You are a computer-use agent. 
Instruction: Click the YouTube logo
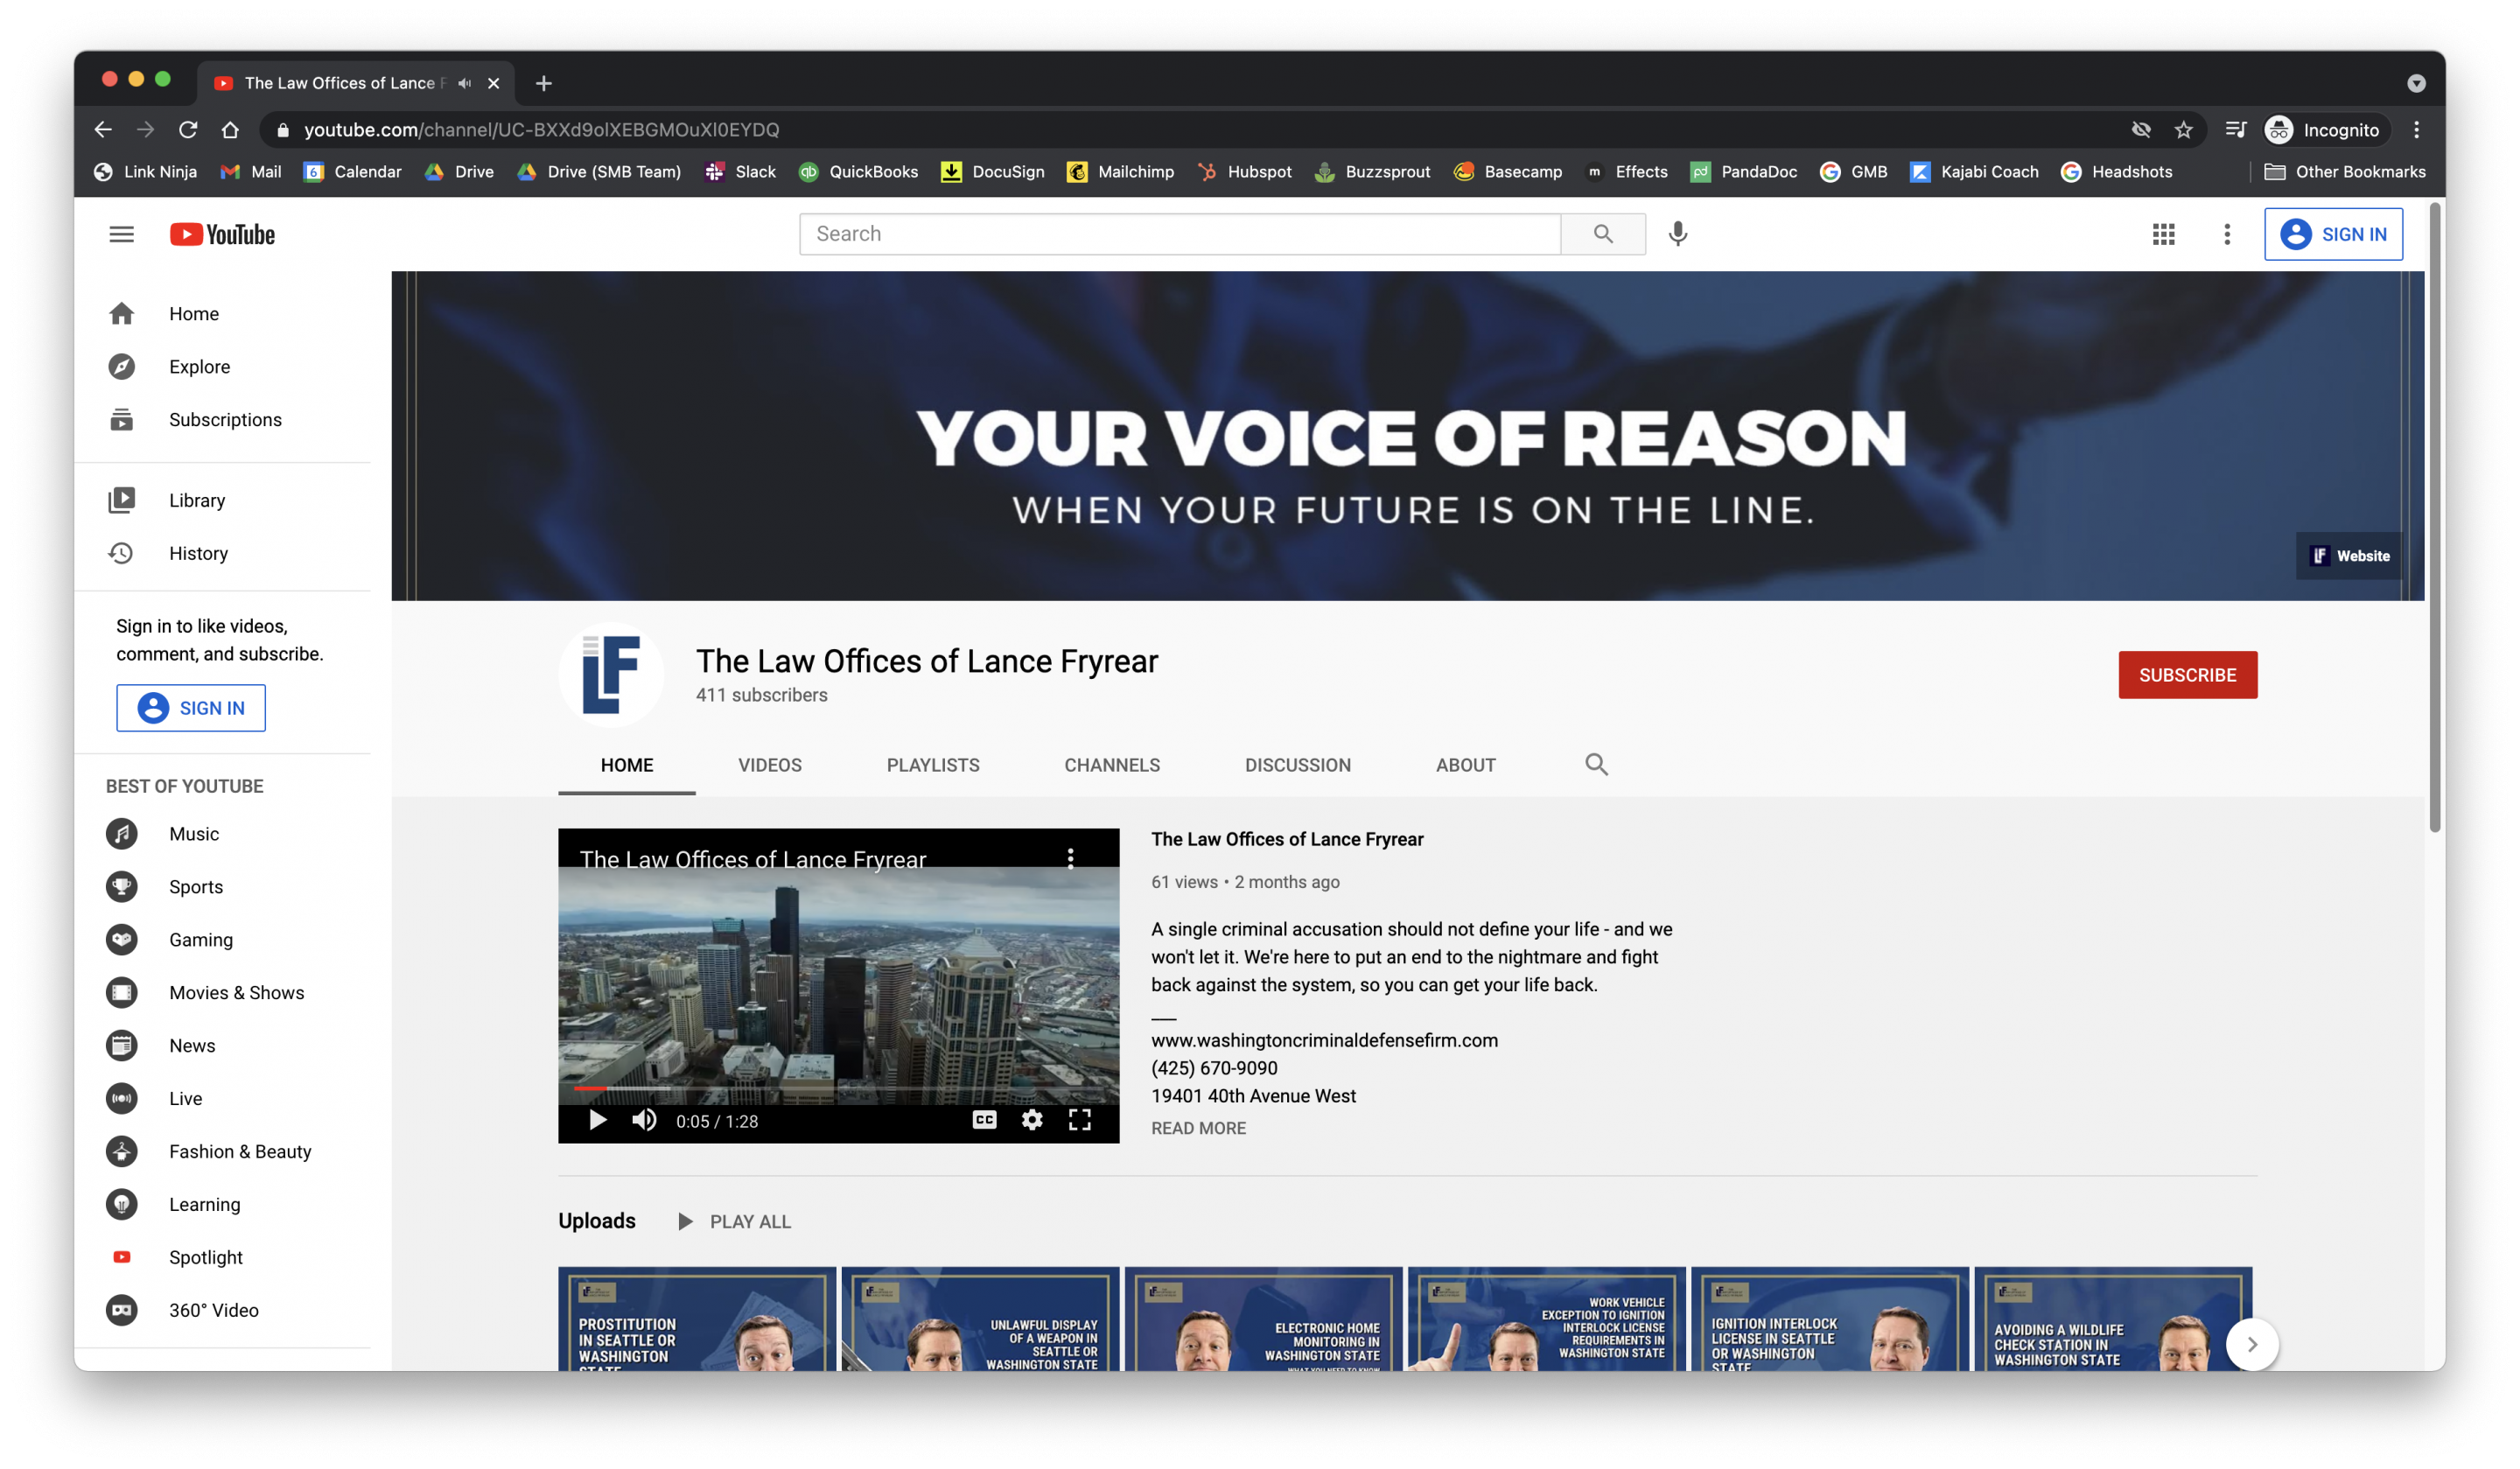pos(222,234)
